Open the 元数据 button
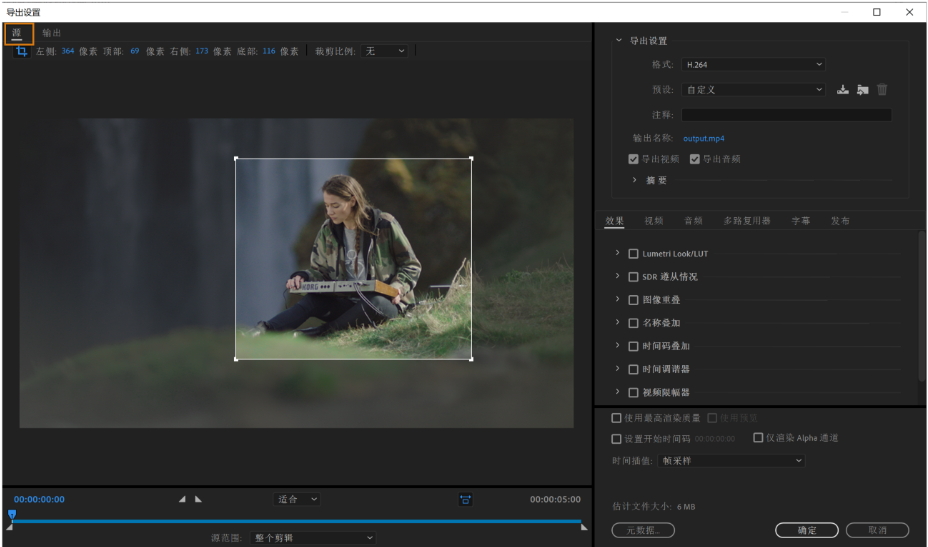The image size is (928, 547). click(x=643, y=530)
